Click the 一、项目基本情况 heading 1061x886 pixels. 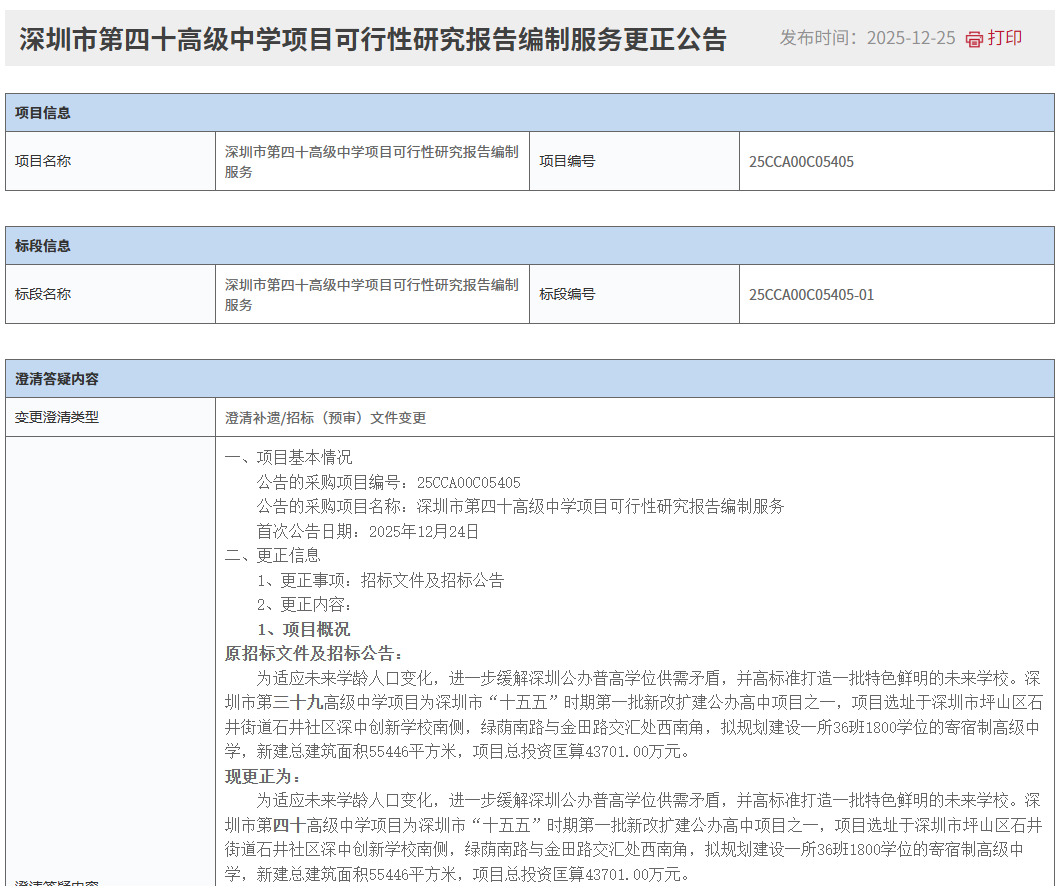288,457
